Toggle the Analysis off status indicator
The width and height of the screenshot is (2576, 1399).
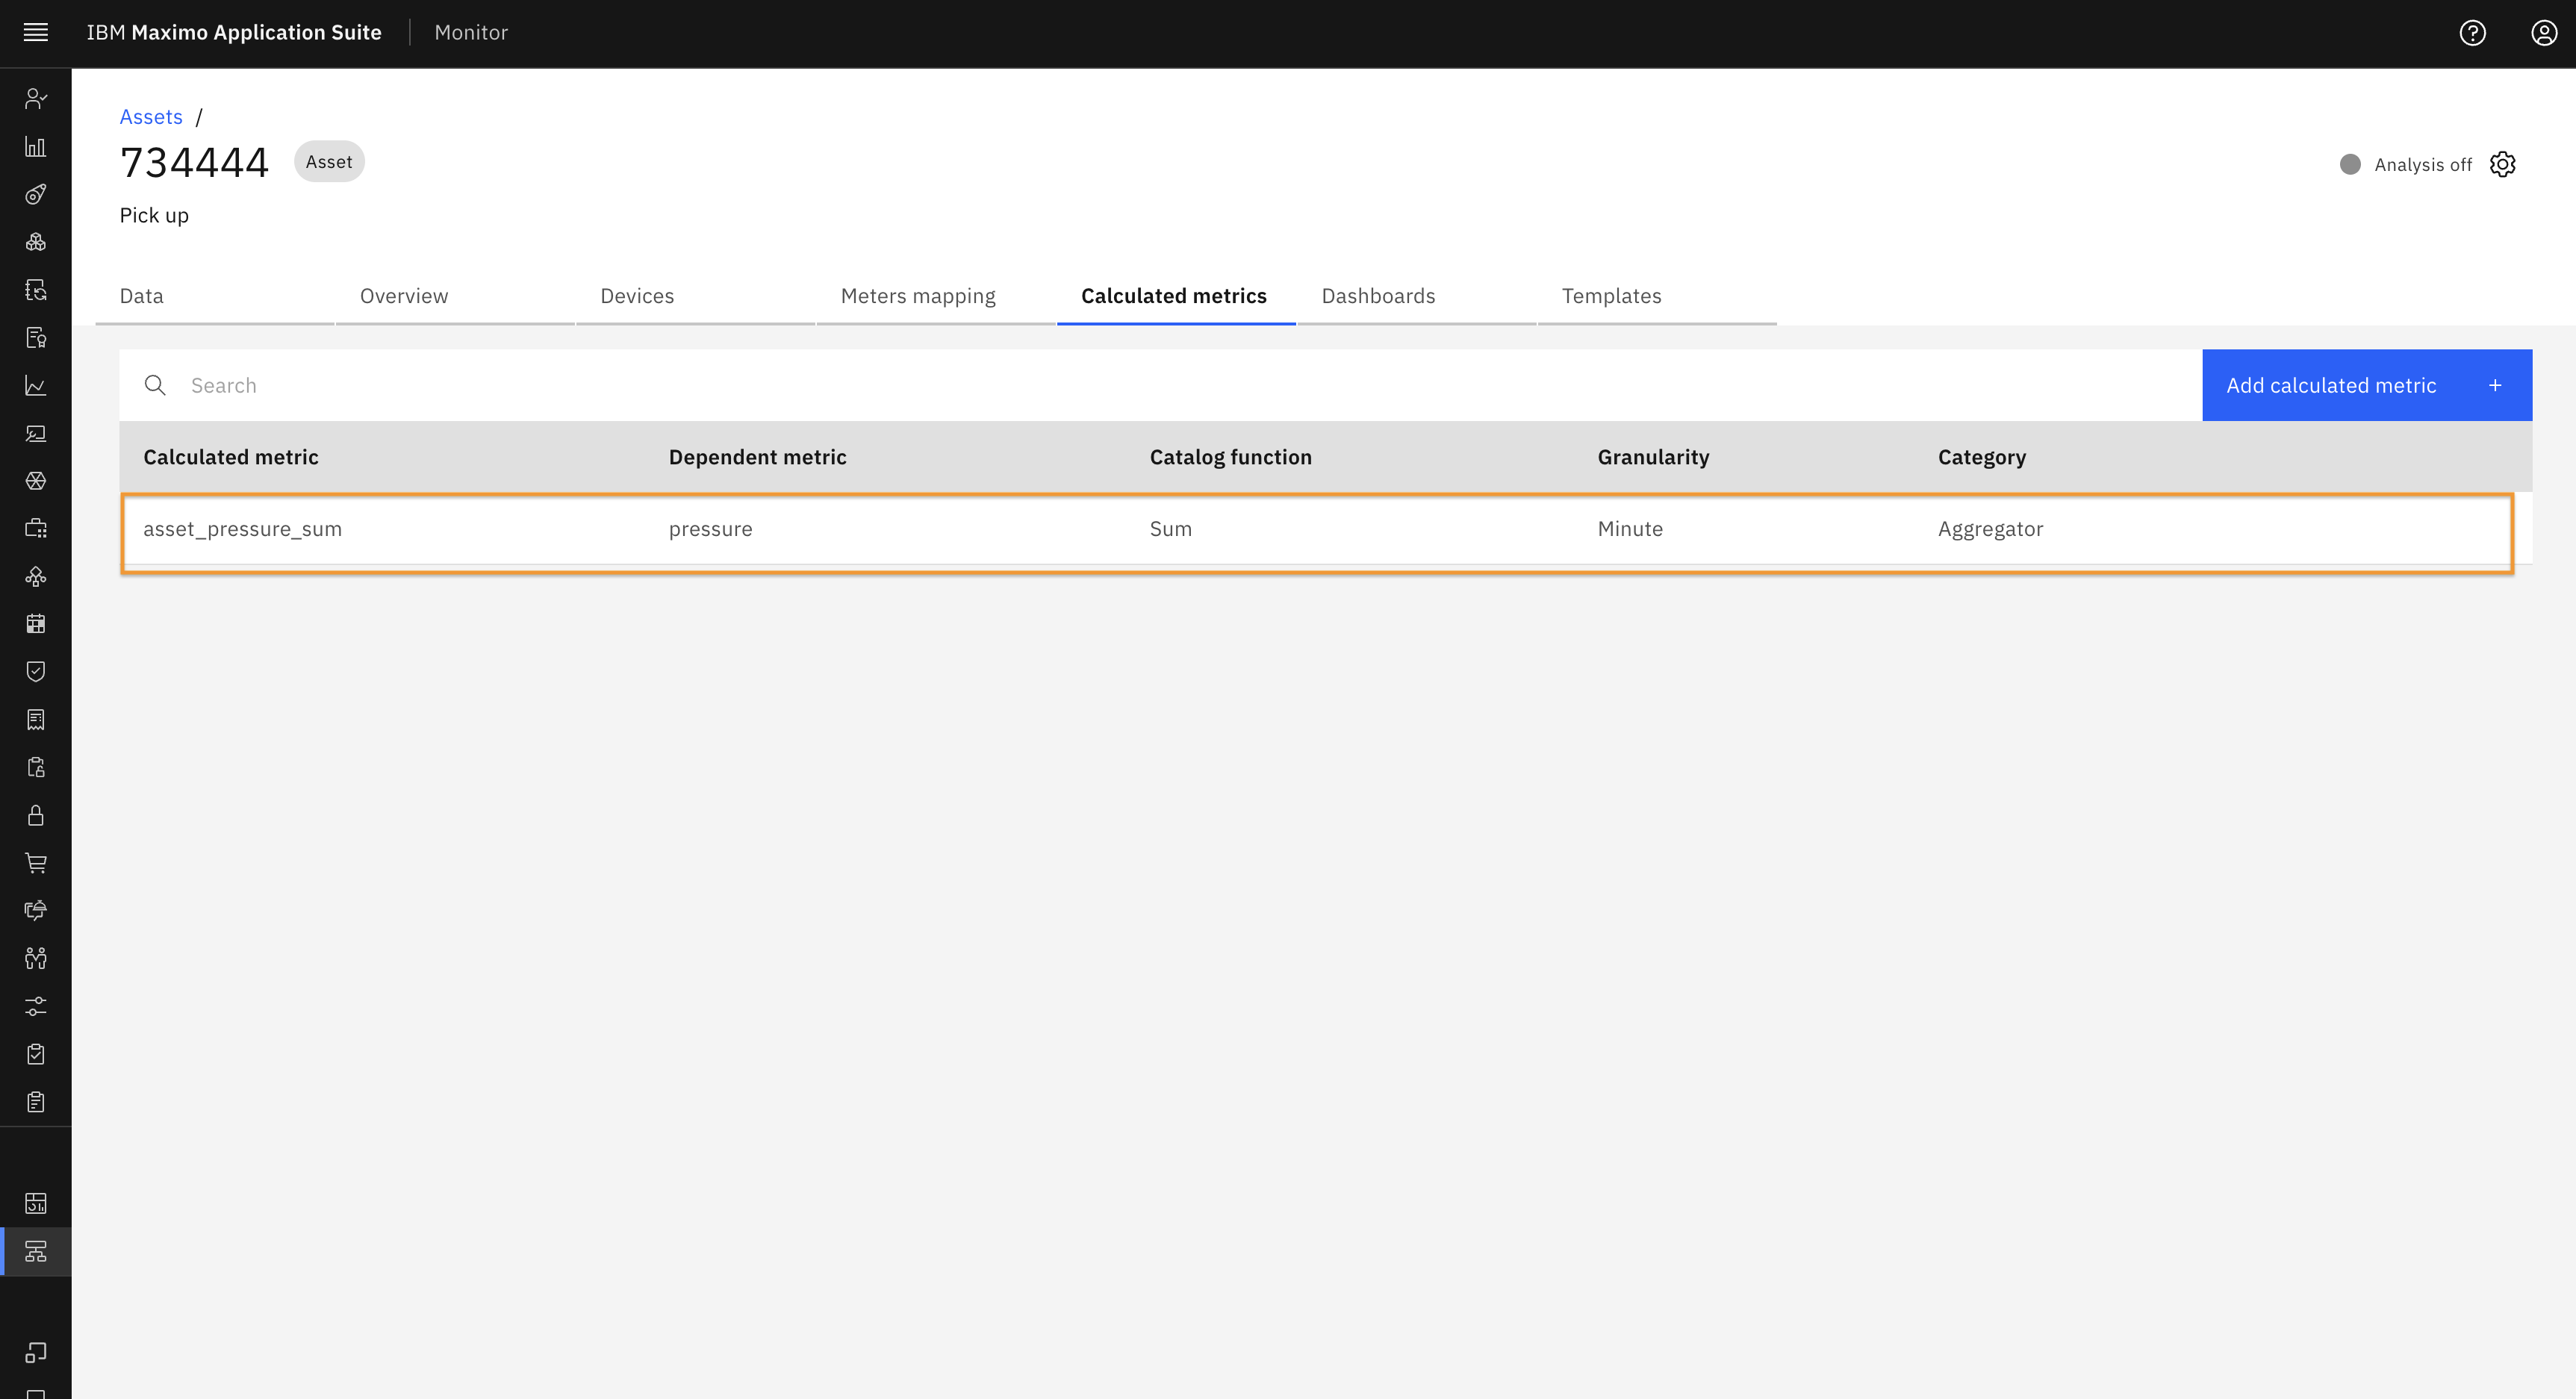[x=2406, y=164]
